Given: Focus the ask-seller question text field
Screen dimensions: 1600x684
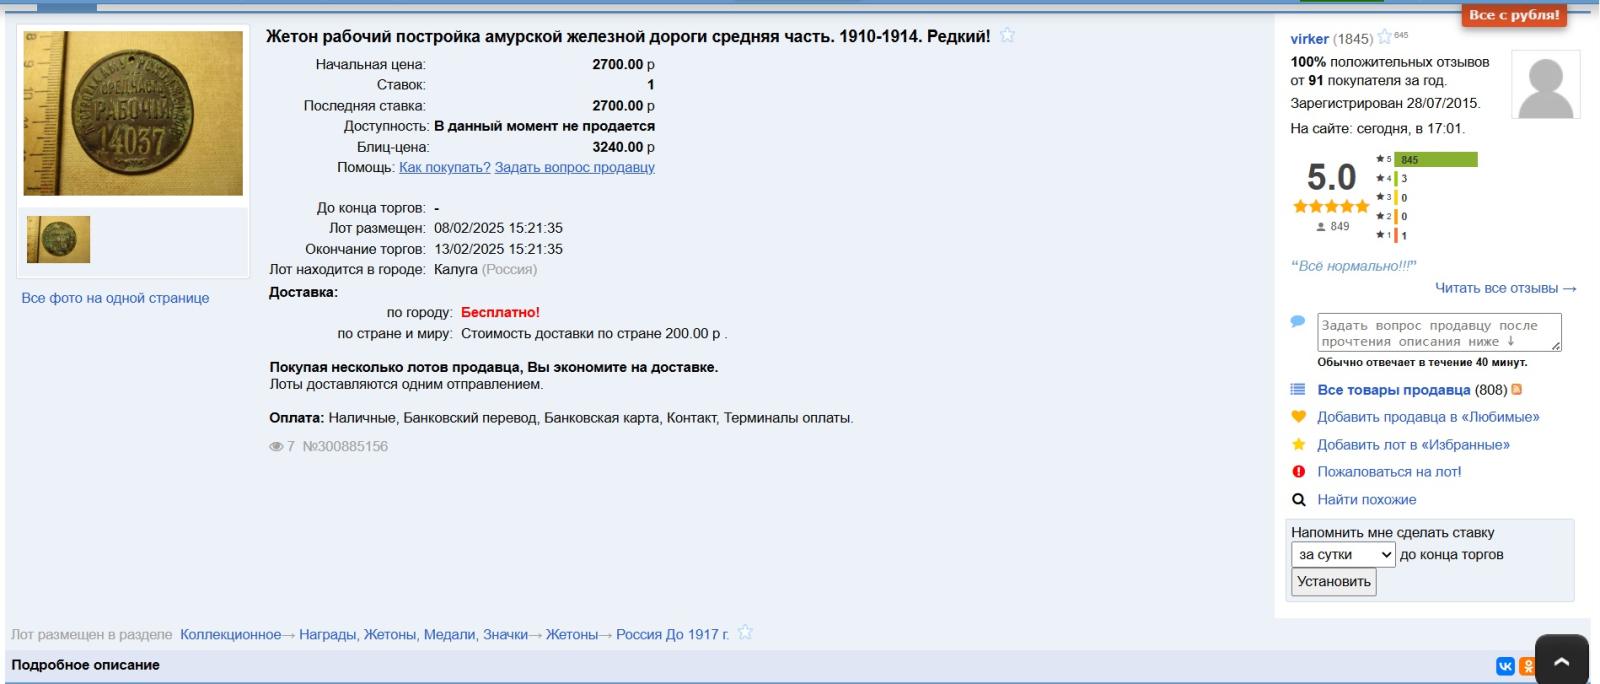Looking at the screenshot, I should click(1436, 333).
